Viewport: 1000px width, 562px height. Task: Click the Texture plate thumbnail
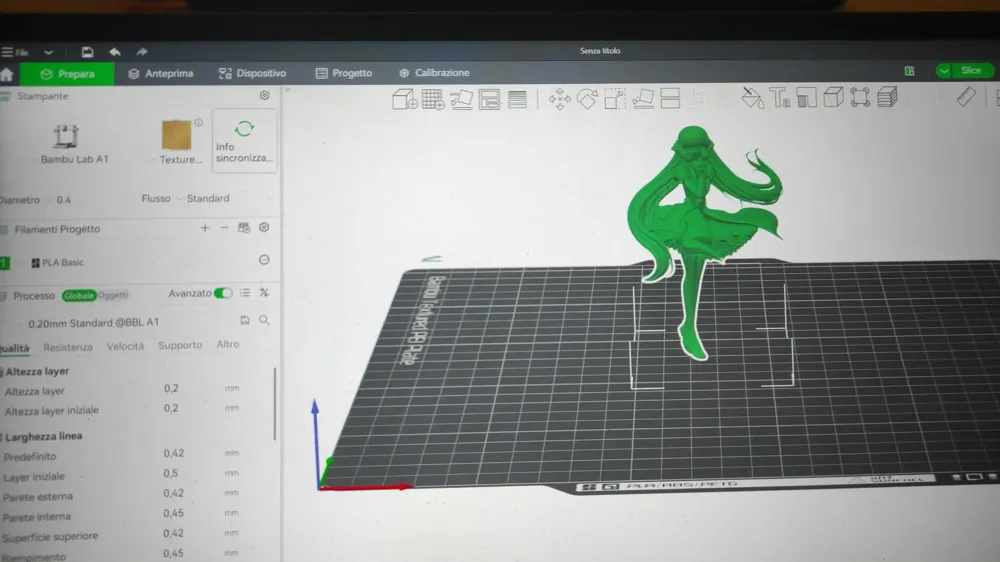click(177, 135)
